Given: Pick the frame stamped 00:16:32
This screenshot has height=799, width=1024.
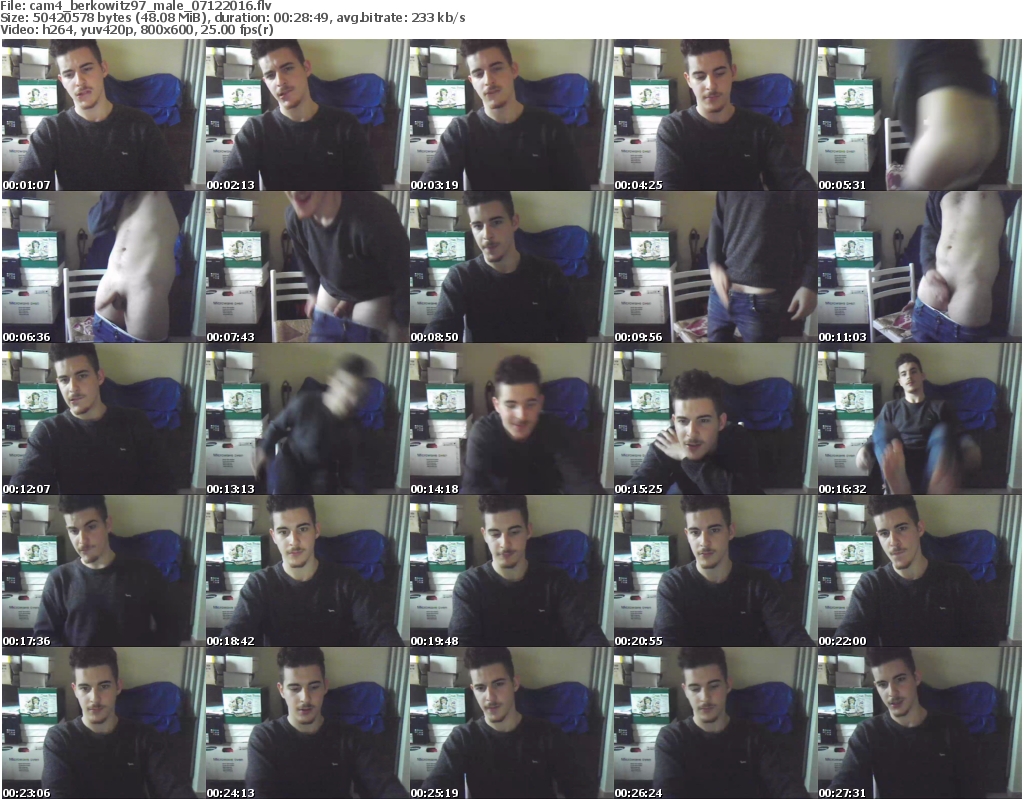Looking at the screenshot, I should pos(920,419).
